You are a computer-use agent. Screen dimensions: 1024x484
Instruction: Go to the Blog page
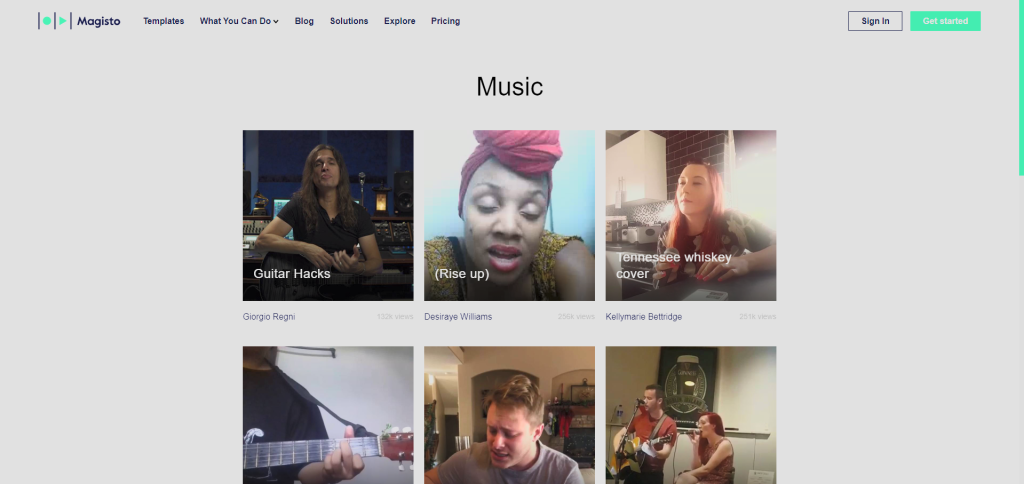tap(304, 21)
